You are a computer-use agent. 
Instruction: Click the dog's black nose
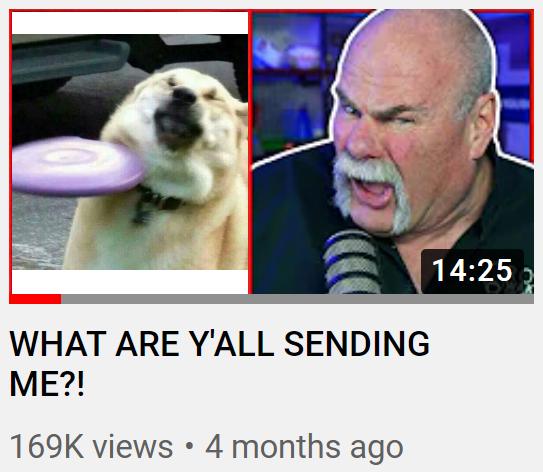tap(184, 95)
